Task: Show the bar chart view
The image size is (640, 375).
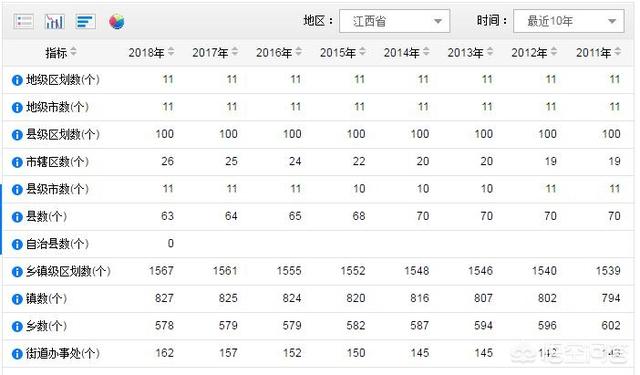Action: click(54, 22)
